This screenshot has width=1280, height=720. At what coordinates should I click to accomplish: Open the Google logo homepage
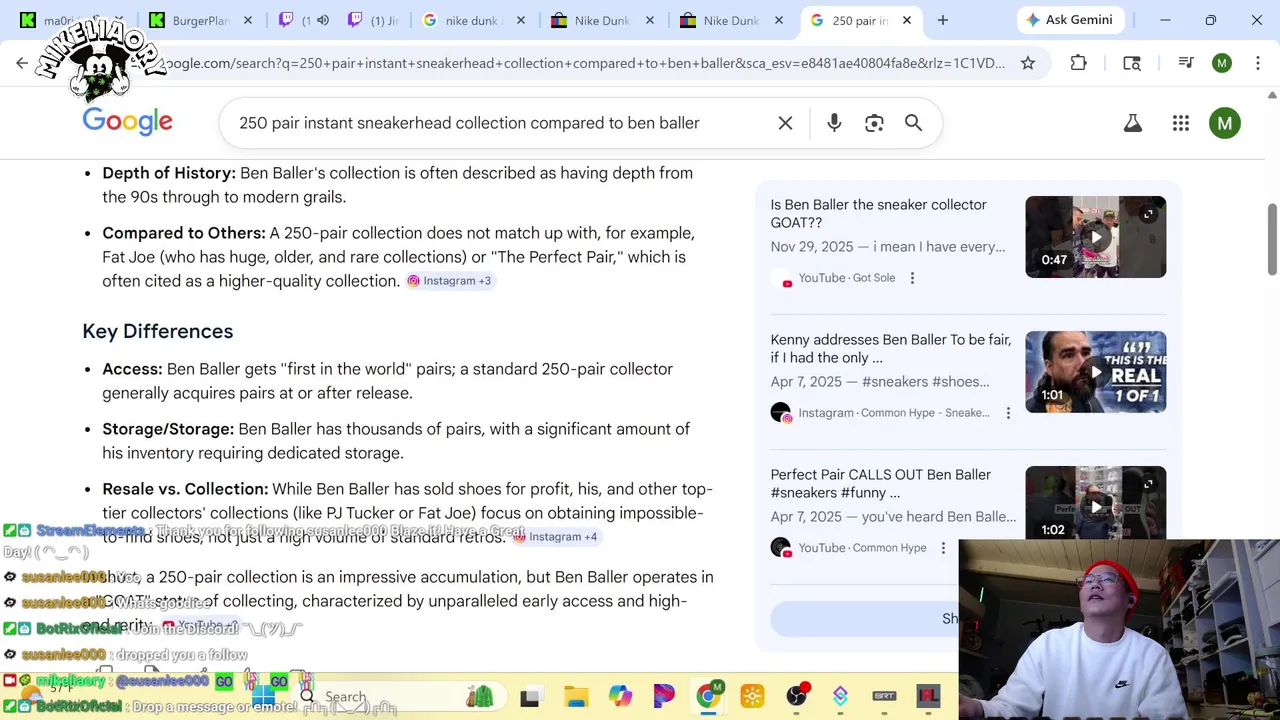tap(127, 122)
